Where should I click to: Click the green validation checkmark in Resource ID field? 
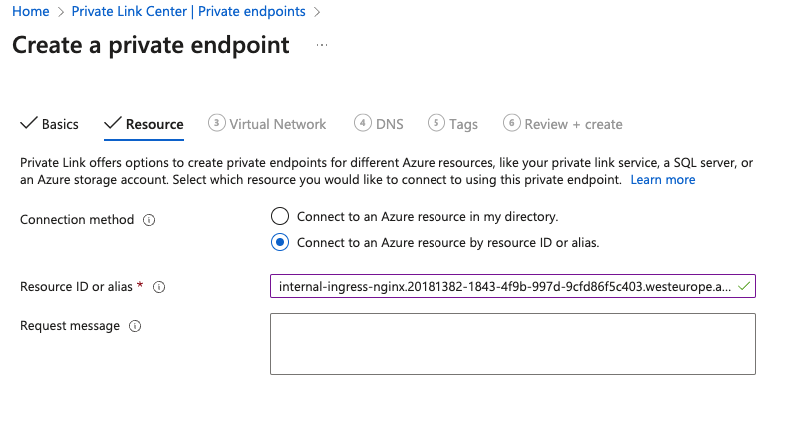742,287
